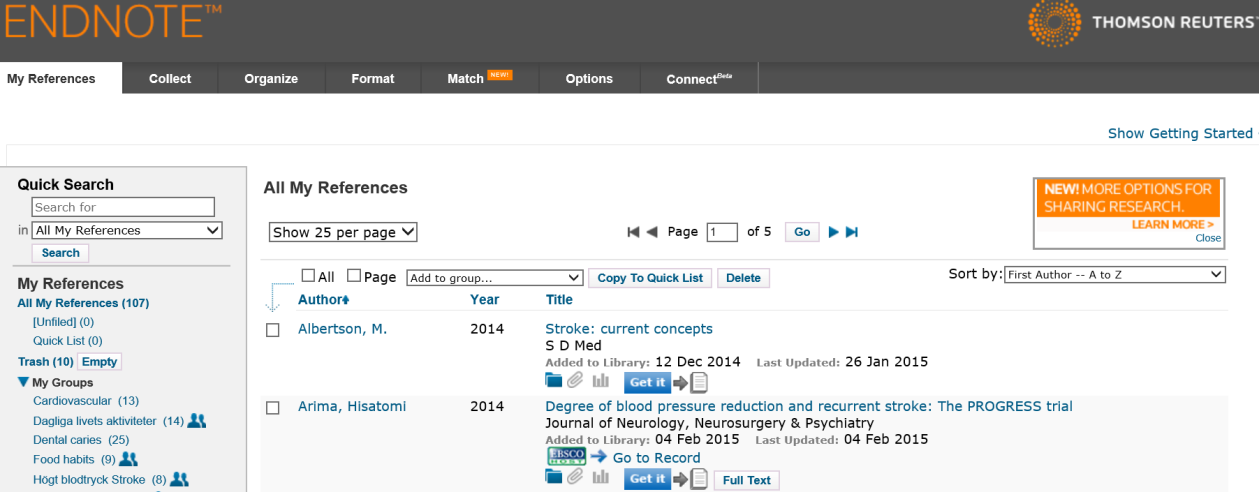Click Get it button for Arima reference
1259x492 pixels.
pyautogui.click(x=647, y=479)
